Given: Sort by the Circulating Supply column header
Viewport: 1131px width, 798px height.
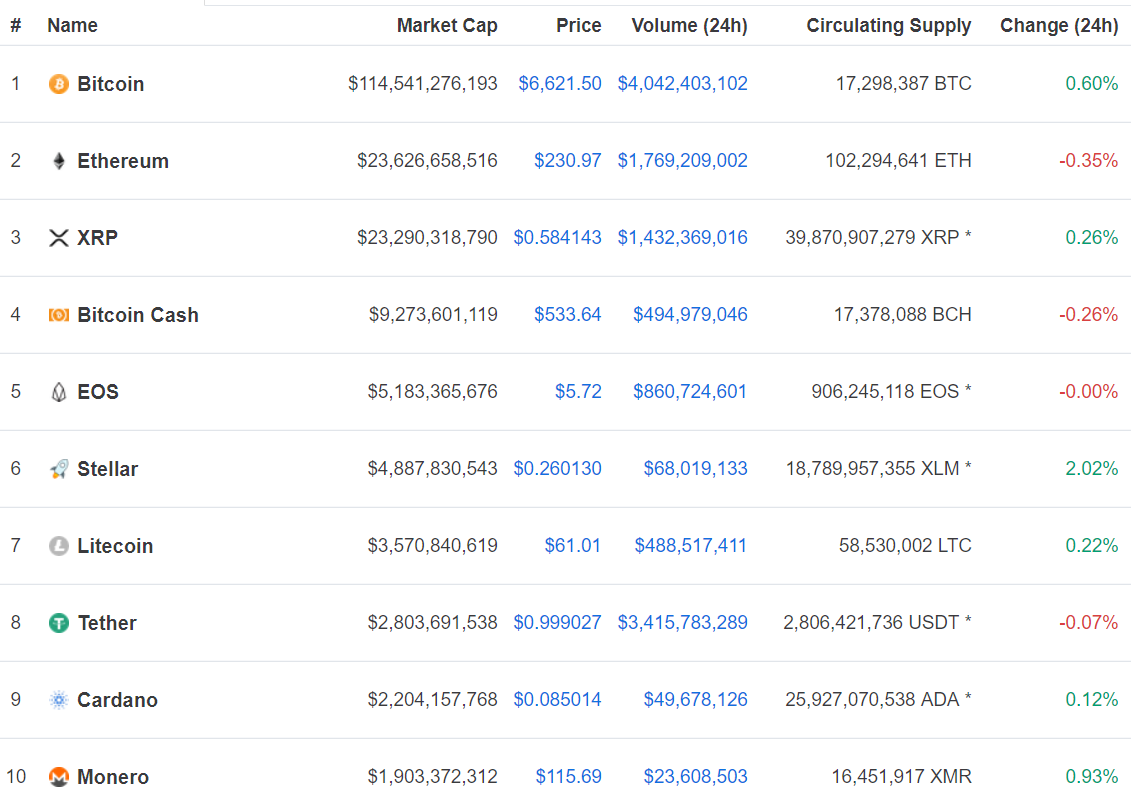Looking at the screenshot, I should click(x=889, y=26).
